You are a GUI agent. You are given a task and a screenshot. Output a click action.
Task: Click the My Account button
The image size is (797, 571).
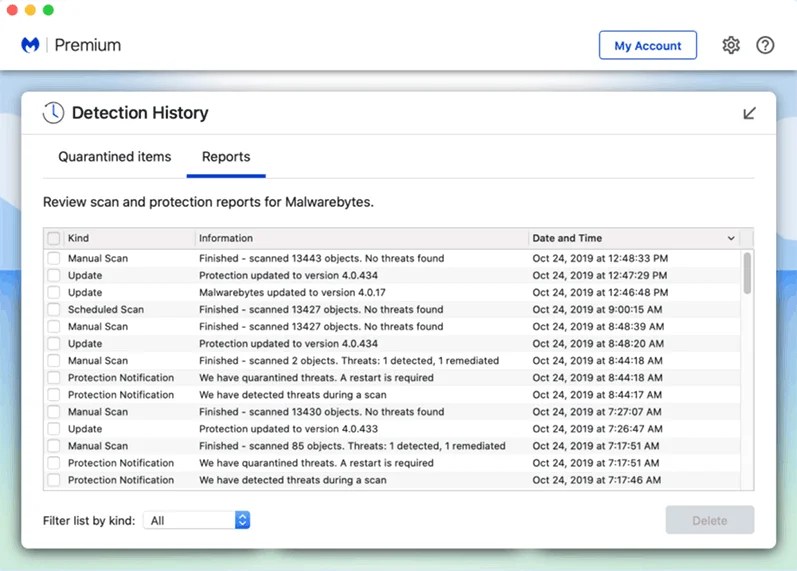tap(647, 45)
